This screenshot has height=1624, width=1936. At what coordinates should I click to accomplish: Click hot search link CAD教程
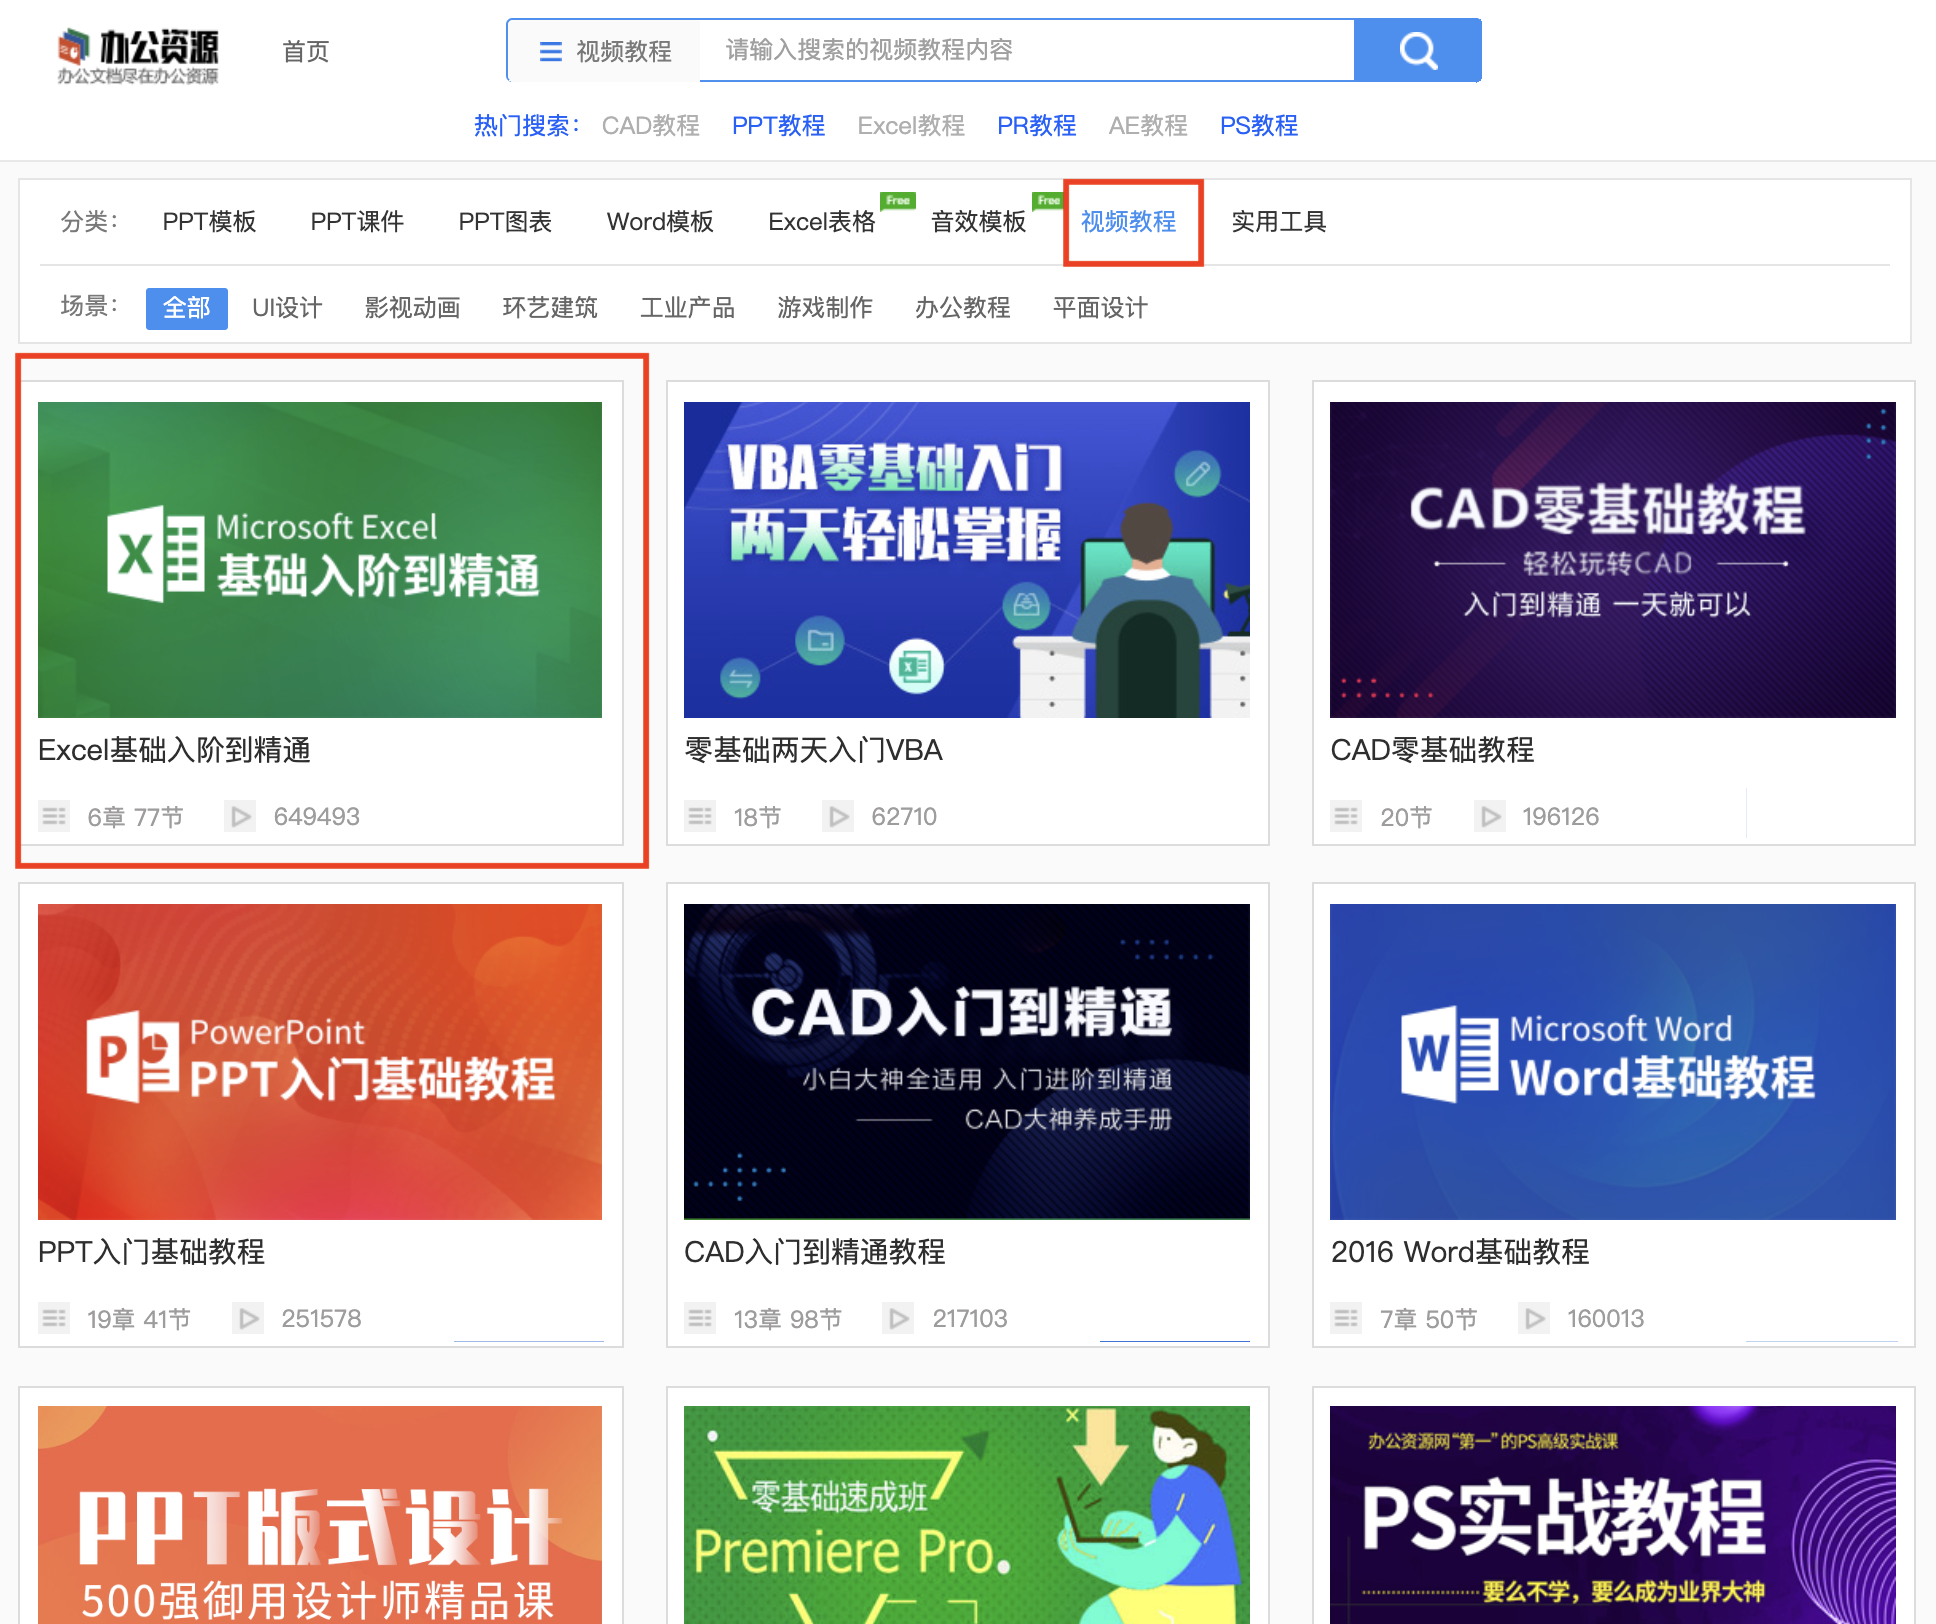point(650,126)
